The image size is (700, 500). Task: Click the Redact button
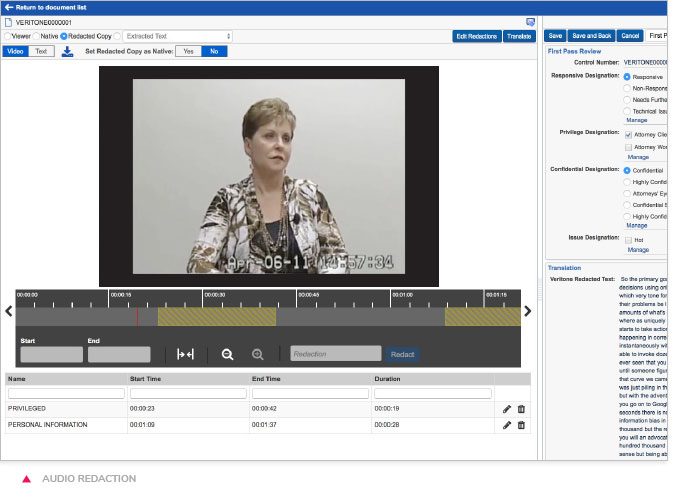pyautogui.click(x=402, y=354)
